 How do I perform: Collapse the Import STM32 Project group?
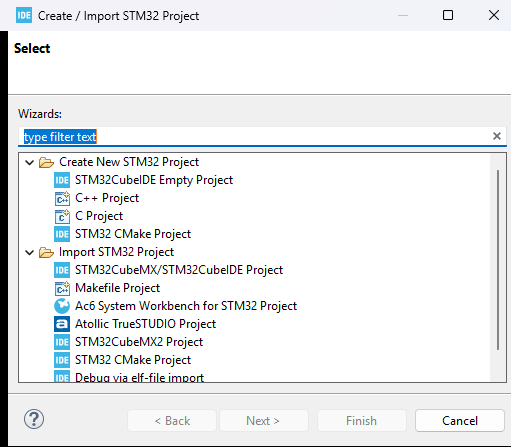[x=30, y=252]
